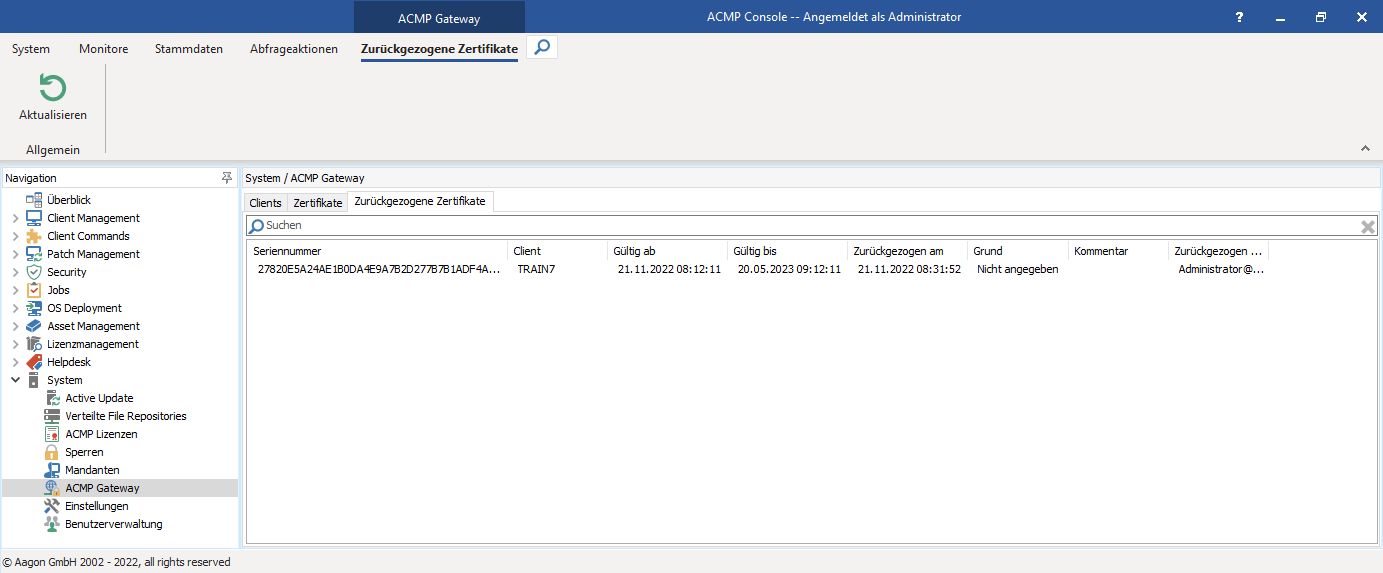This screenshot has height=573, width=1383.
Task: Open the Abfrageaktionen ribbon tab
Action: [294, 49]
